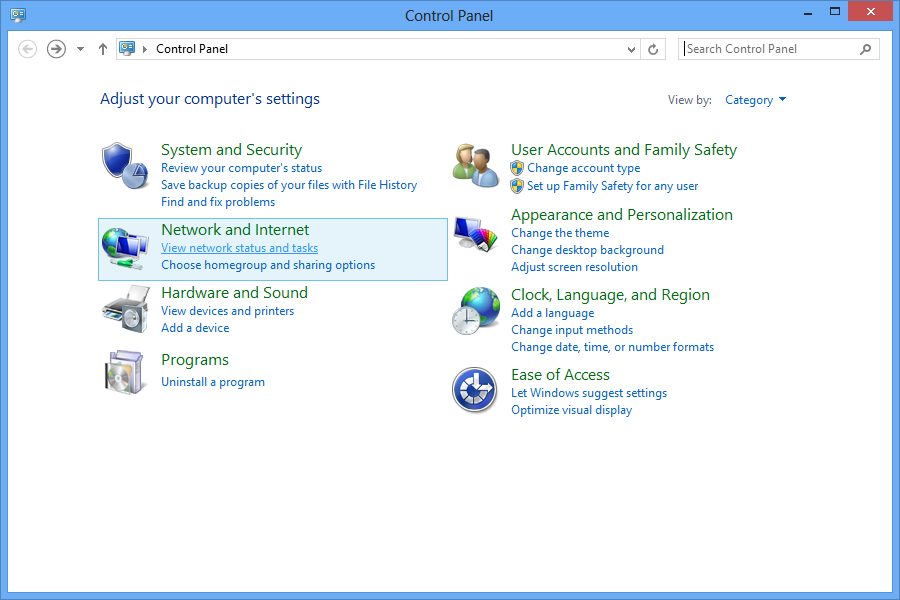
Task: Click Change input methods
Action: point(572,330)
